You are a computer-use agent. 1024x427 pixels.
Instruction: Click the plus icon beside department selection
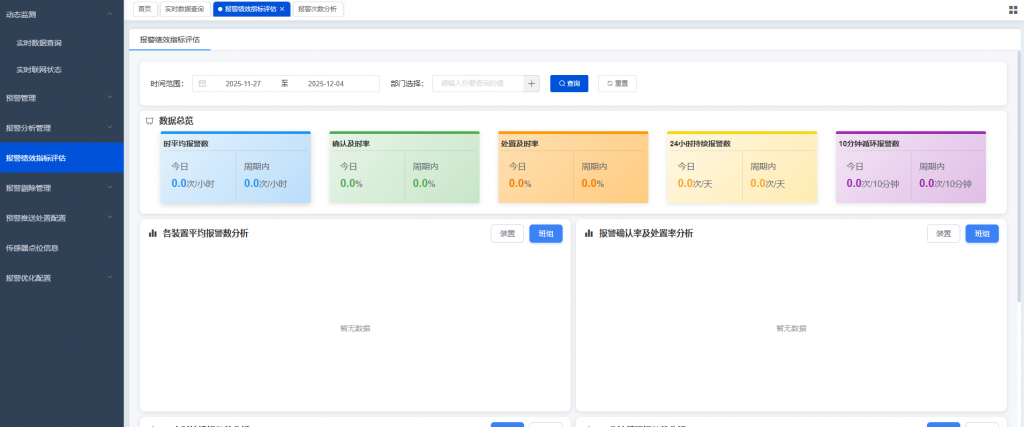pyautogui.click(x=532, y=84)
